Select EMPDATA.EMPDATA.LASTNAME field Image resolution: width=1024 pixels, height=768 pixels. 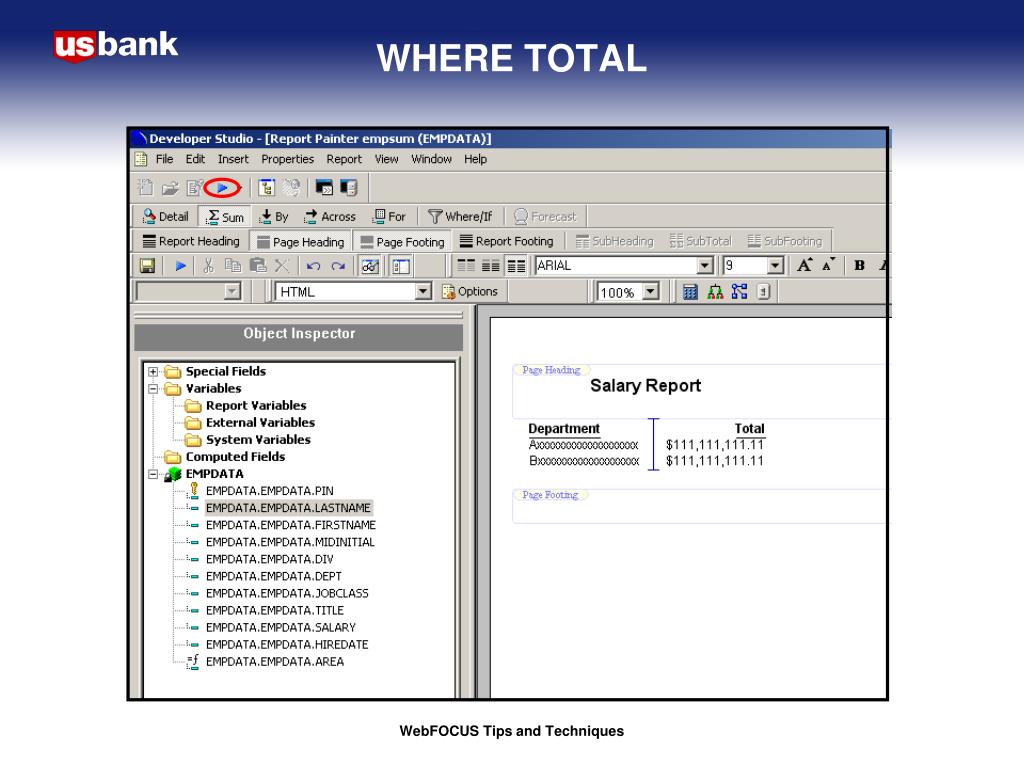288,508
